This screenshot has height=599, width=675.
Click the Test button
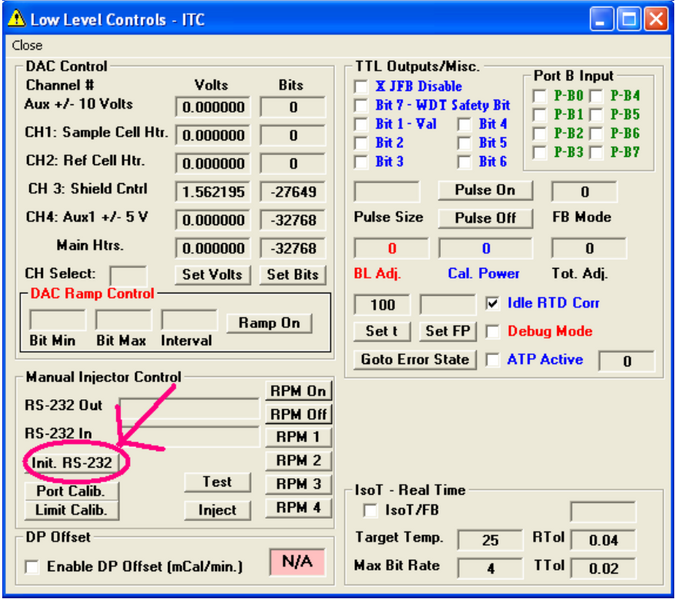pos(217,482)
